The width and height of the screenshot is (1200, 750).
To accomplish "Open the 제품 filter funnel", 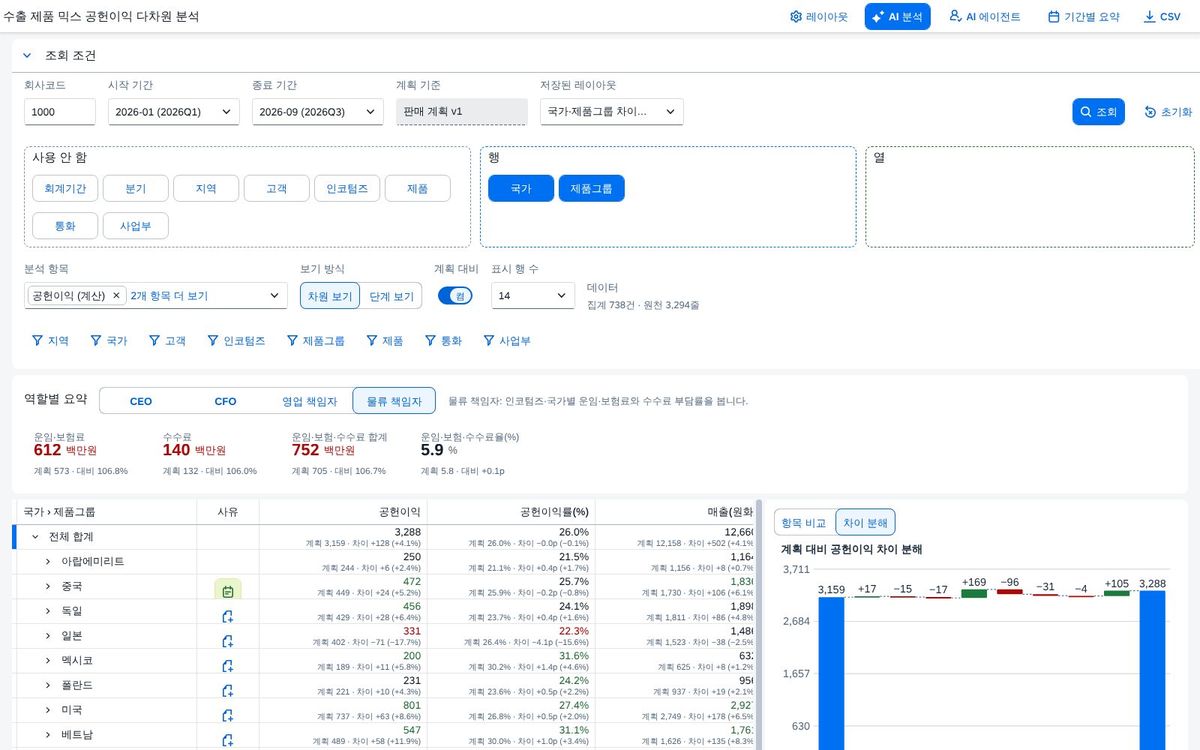I will point(384,341).
